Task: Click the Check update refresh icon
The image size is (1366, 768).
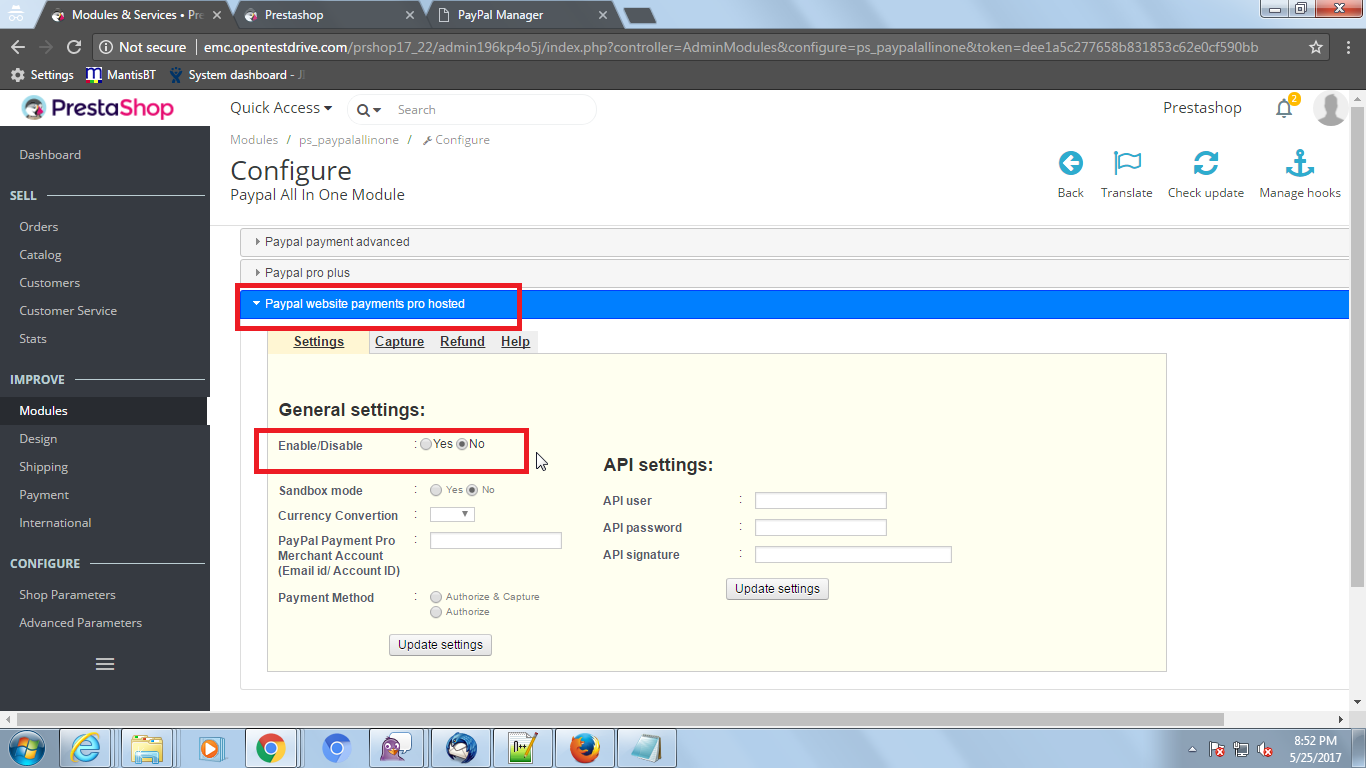Action: (x=1206, y=163)
